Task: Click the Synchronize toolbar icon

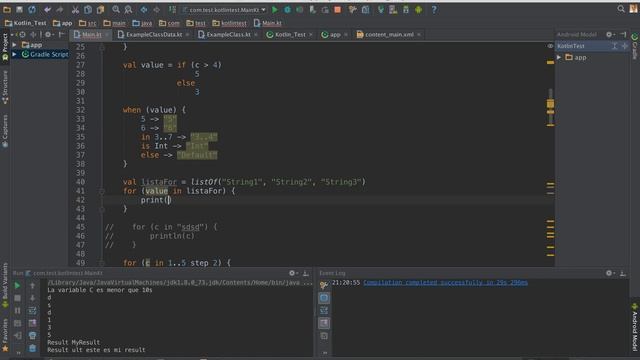Action: tap(32, 9)
